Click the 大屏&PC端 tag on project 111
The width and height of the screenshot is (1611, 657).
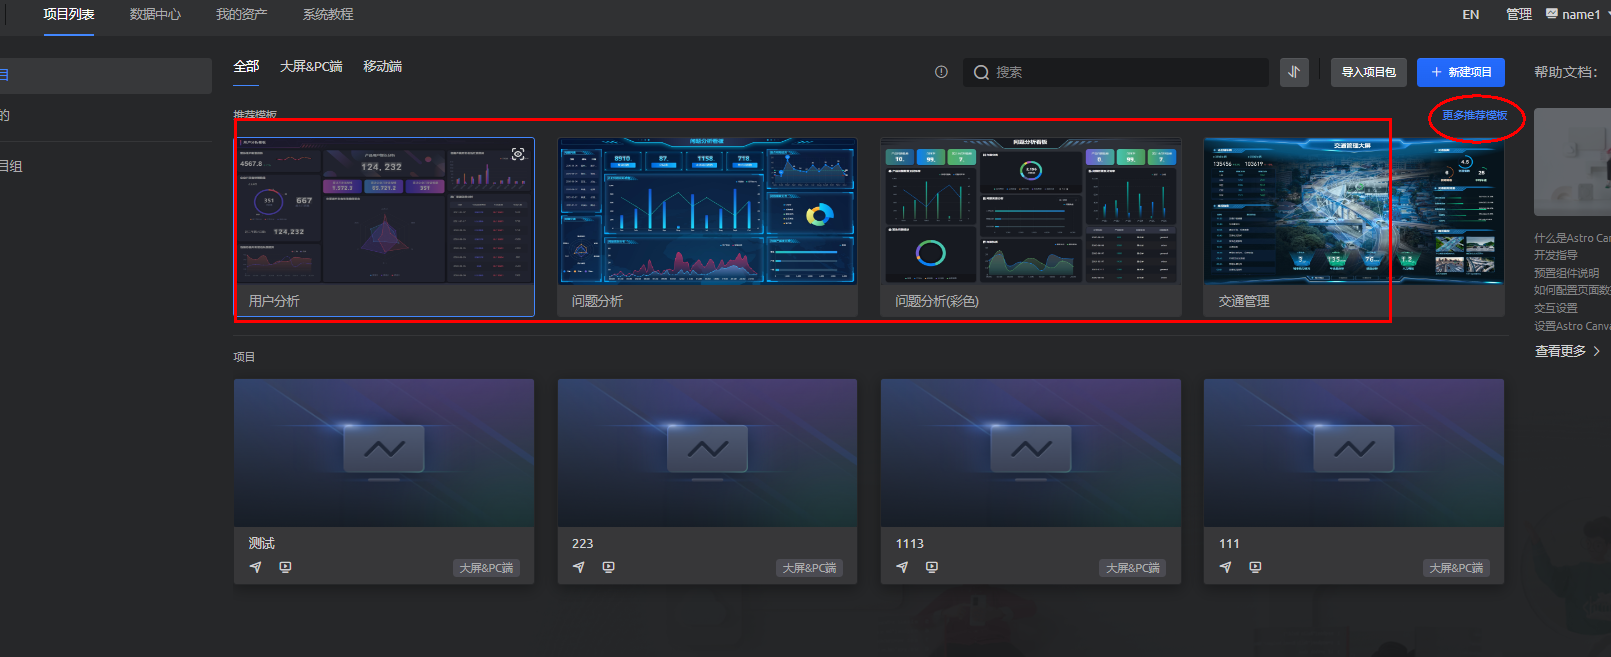coord(1456,568)
